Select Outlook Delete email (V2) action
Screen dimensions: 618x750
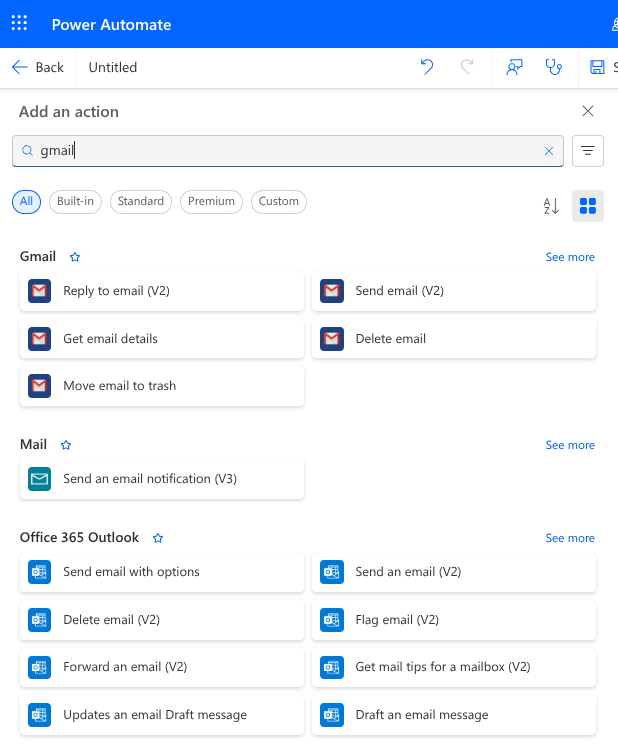(x=162, y=620)
